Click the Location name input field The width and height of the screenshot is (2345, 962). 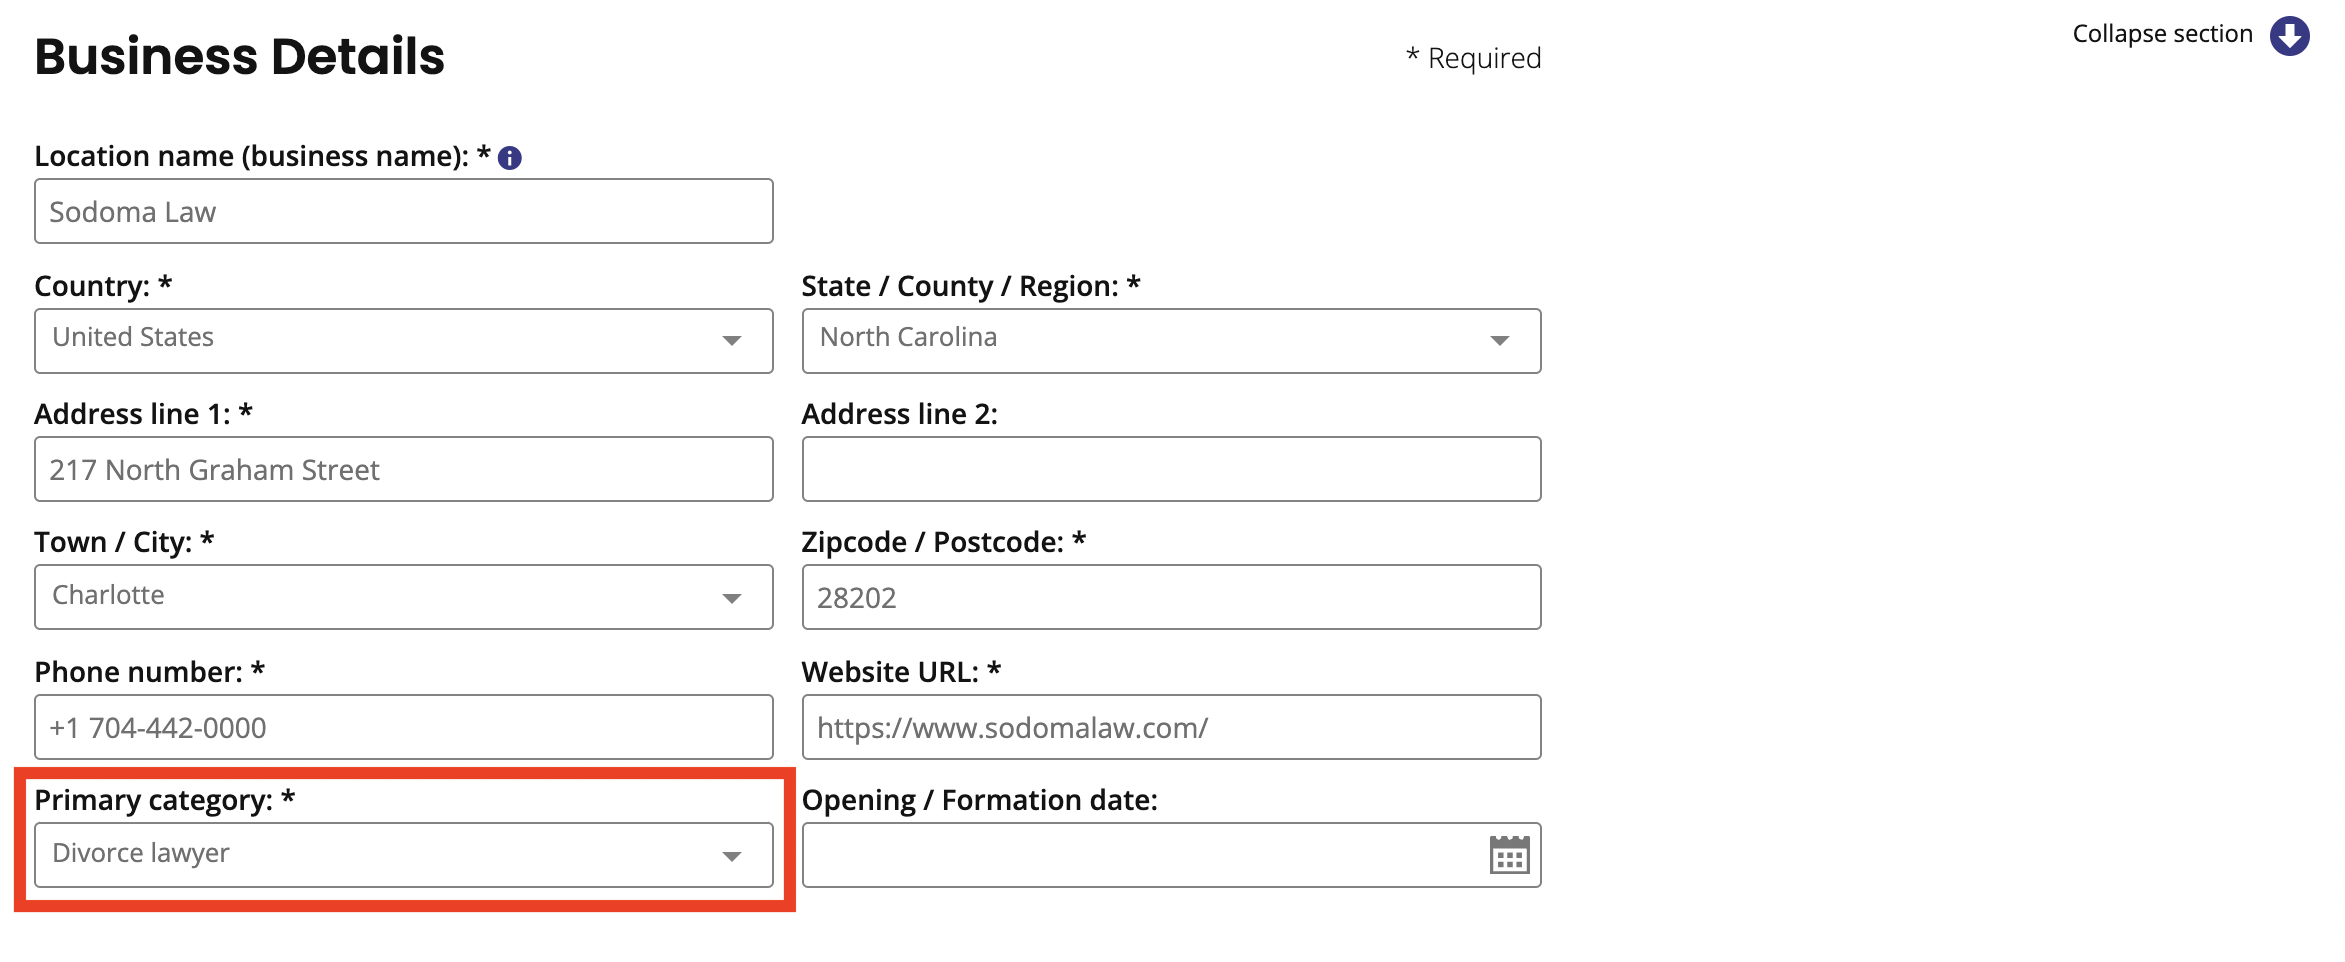click(404, 211)
